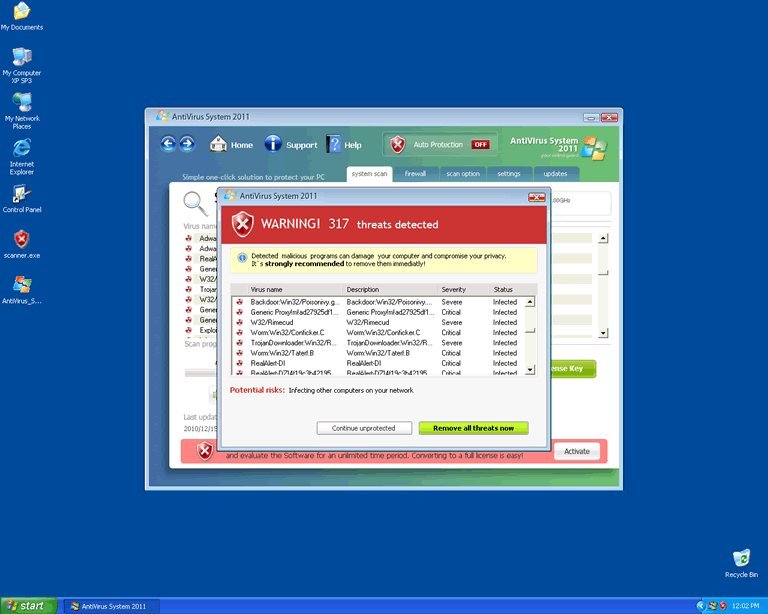Click the Activate button
The height and width of the screenshot is (614, 768).
[577, 451]
